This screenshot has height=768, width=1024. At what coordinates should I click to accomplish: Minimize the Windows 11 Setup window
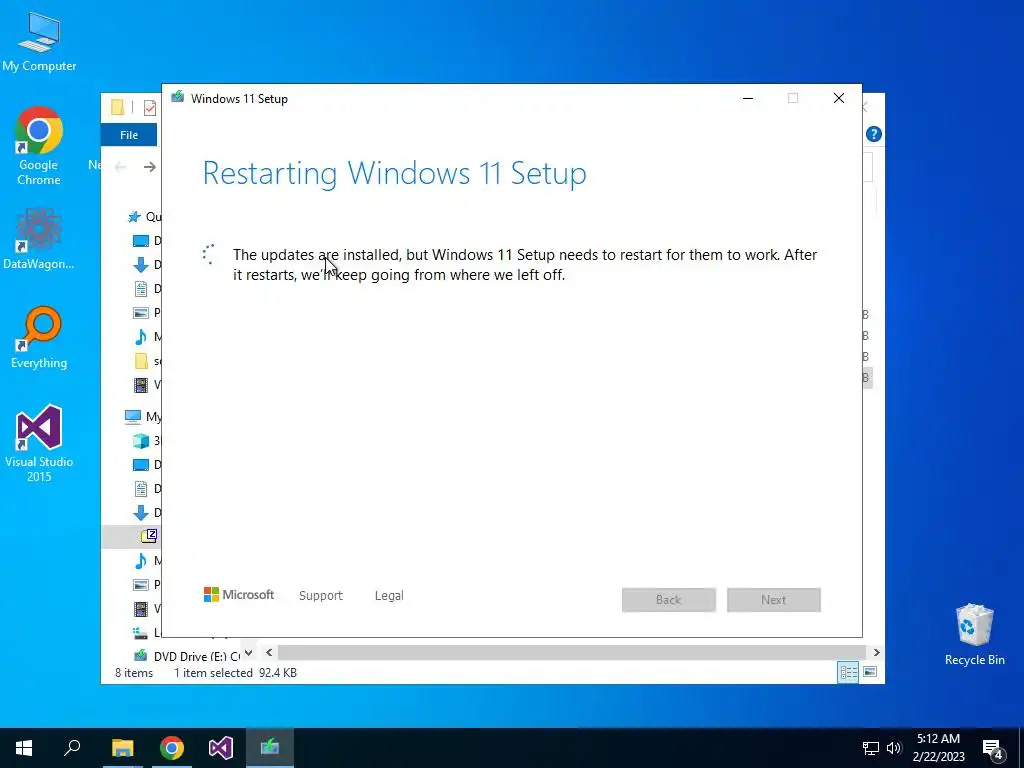coord(748,98)
